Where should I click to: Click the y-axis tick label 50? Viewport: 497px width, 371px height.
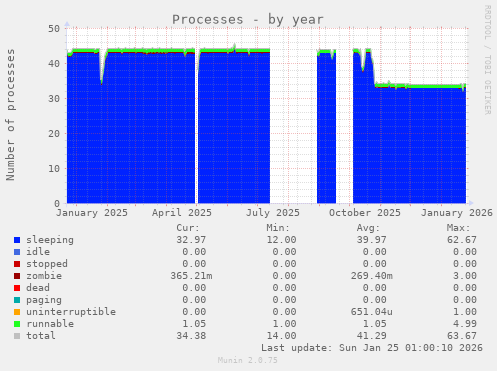54,29
